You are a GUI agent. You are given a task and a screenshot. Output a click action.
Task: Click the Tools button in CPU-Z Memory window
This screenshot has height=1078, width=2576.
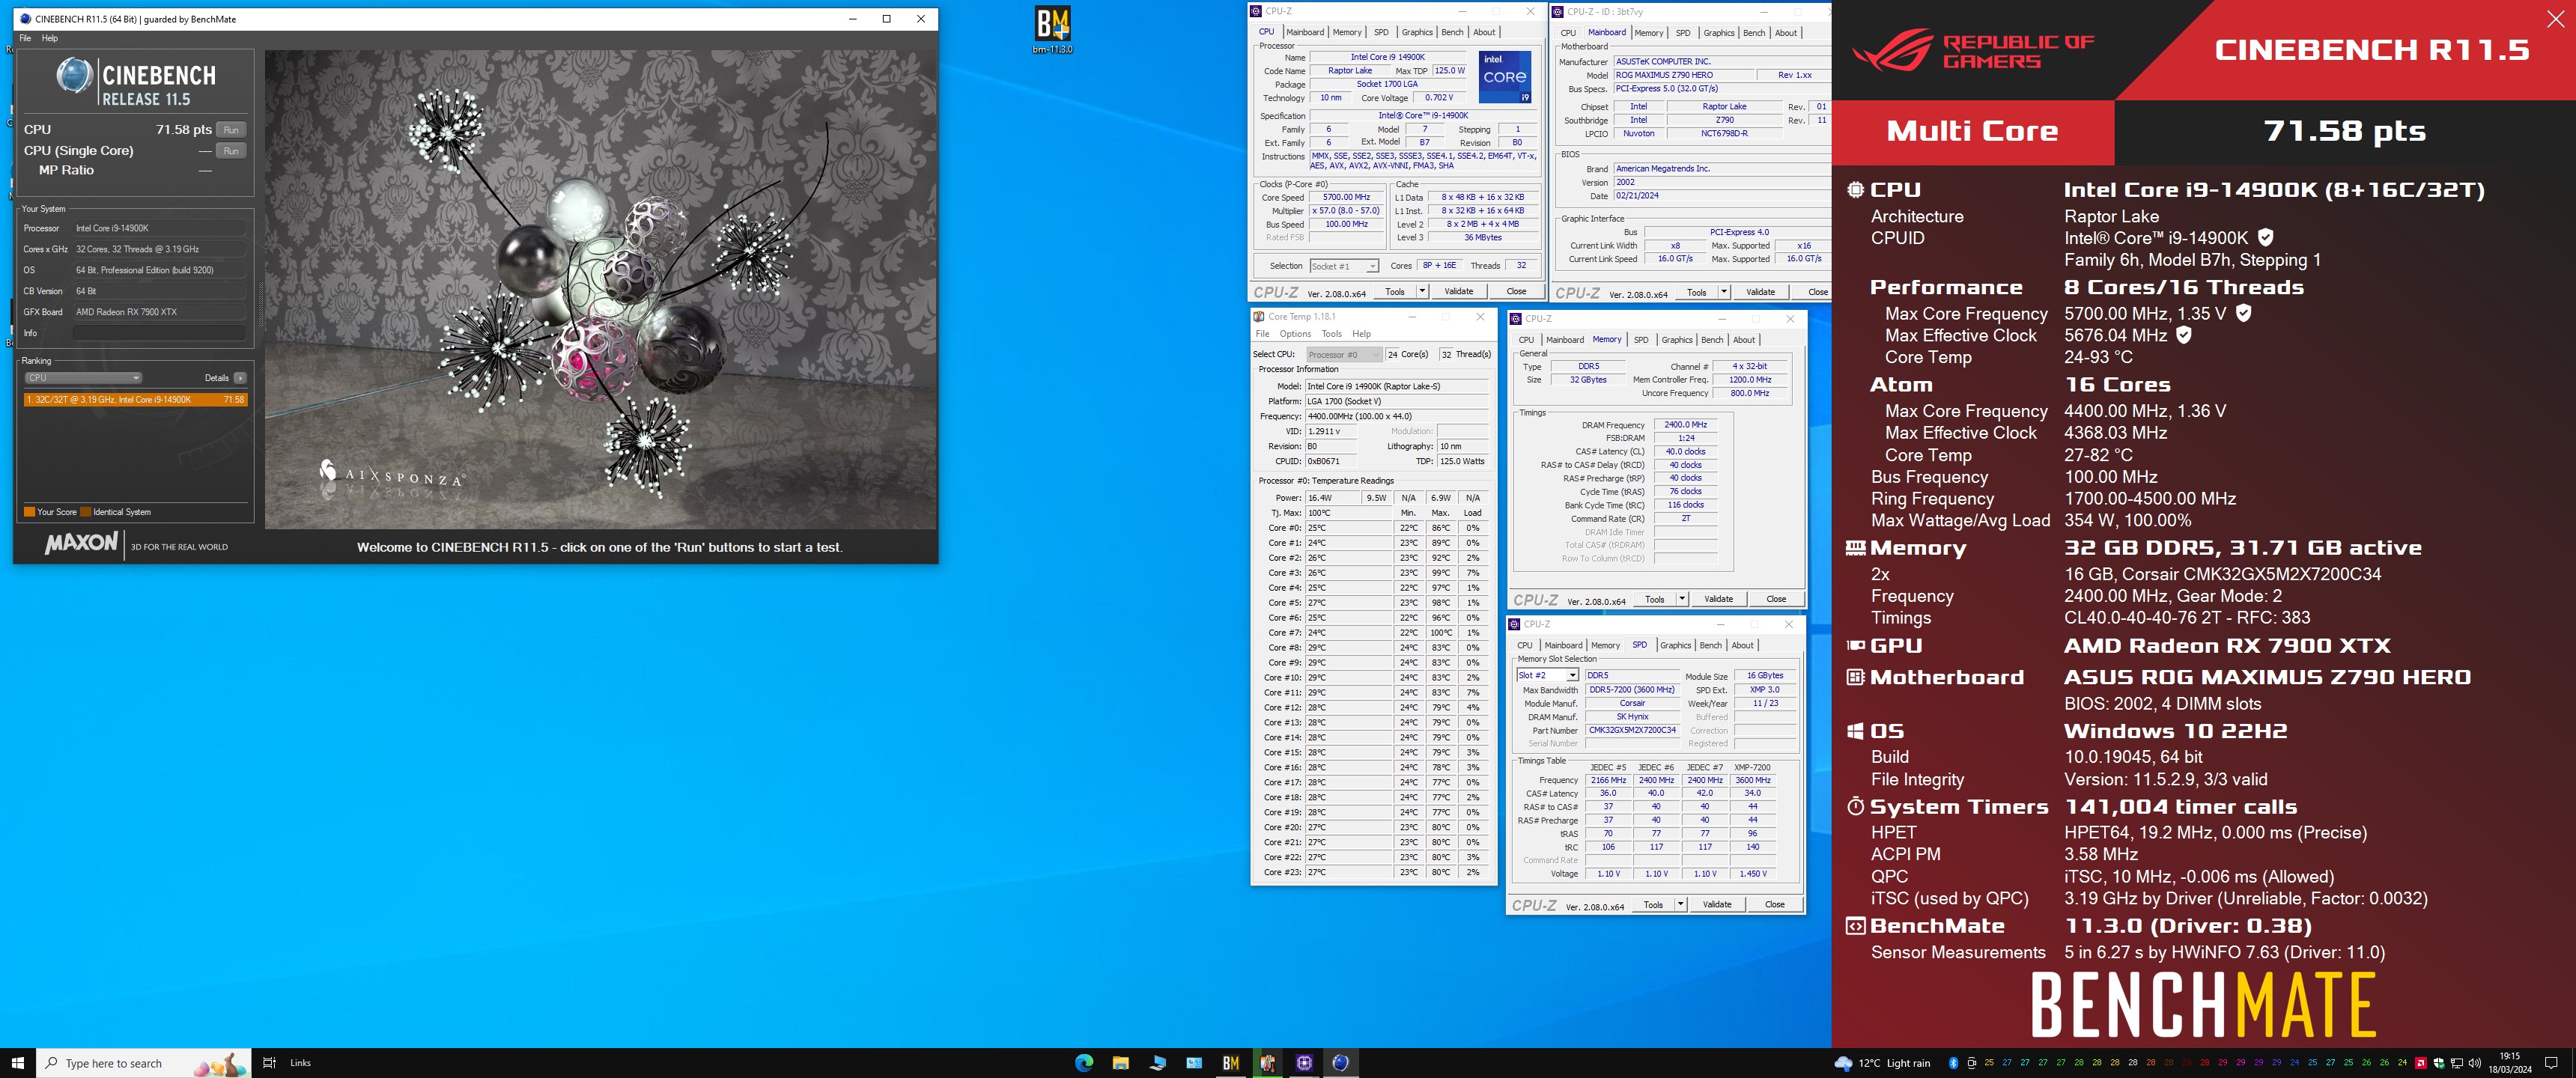[x=1655, y=599]
